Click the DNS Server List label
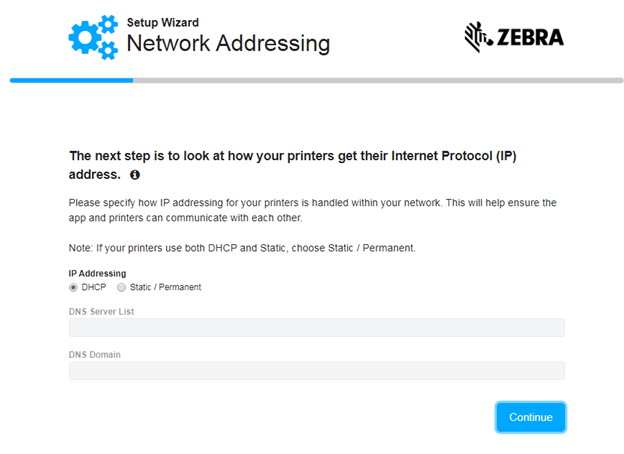Viewport: 624px width, 454px height. 101,311
